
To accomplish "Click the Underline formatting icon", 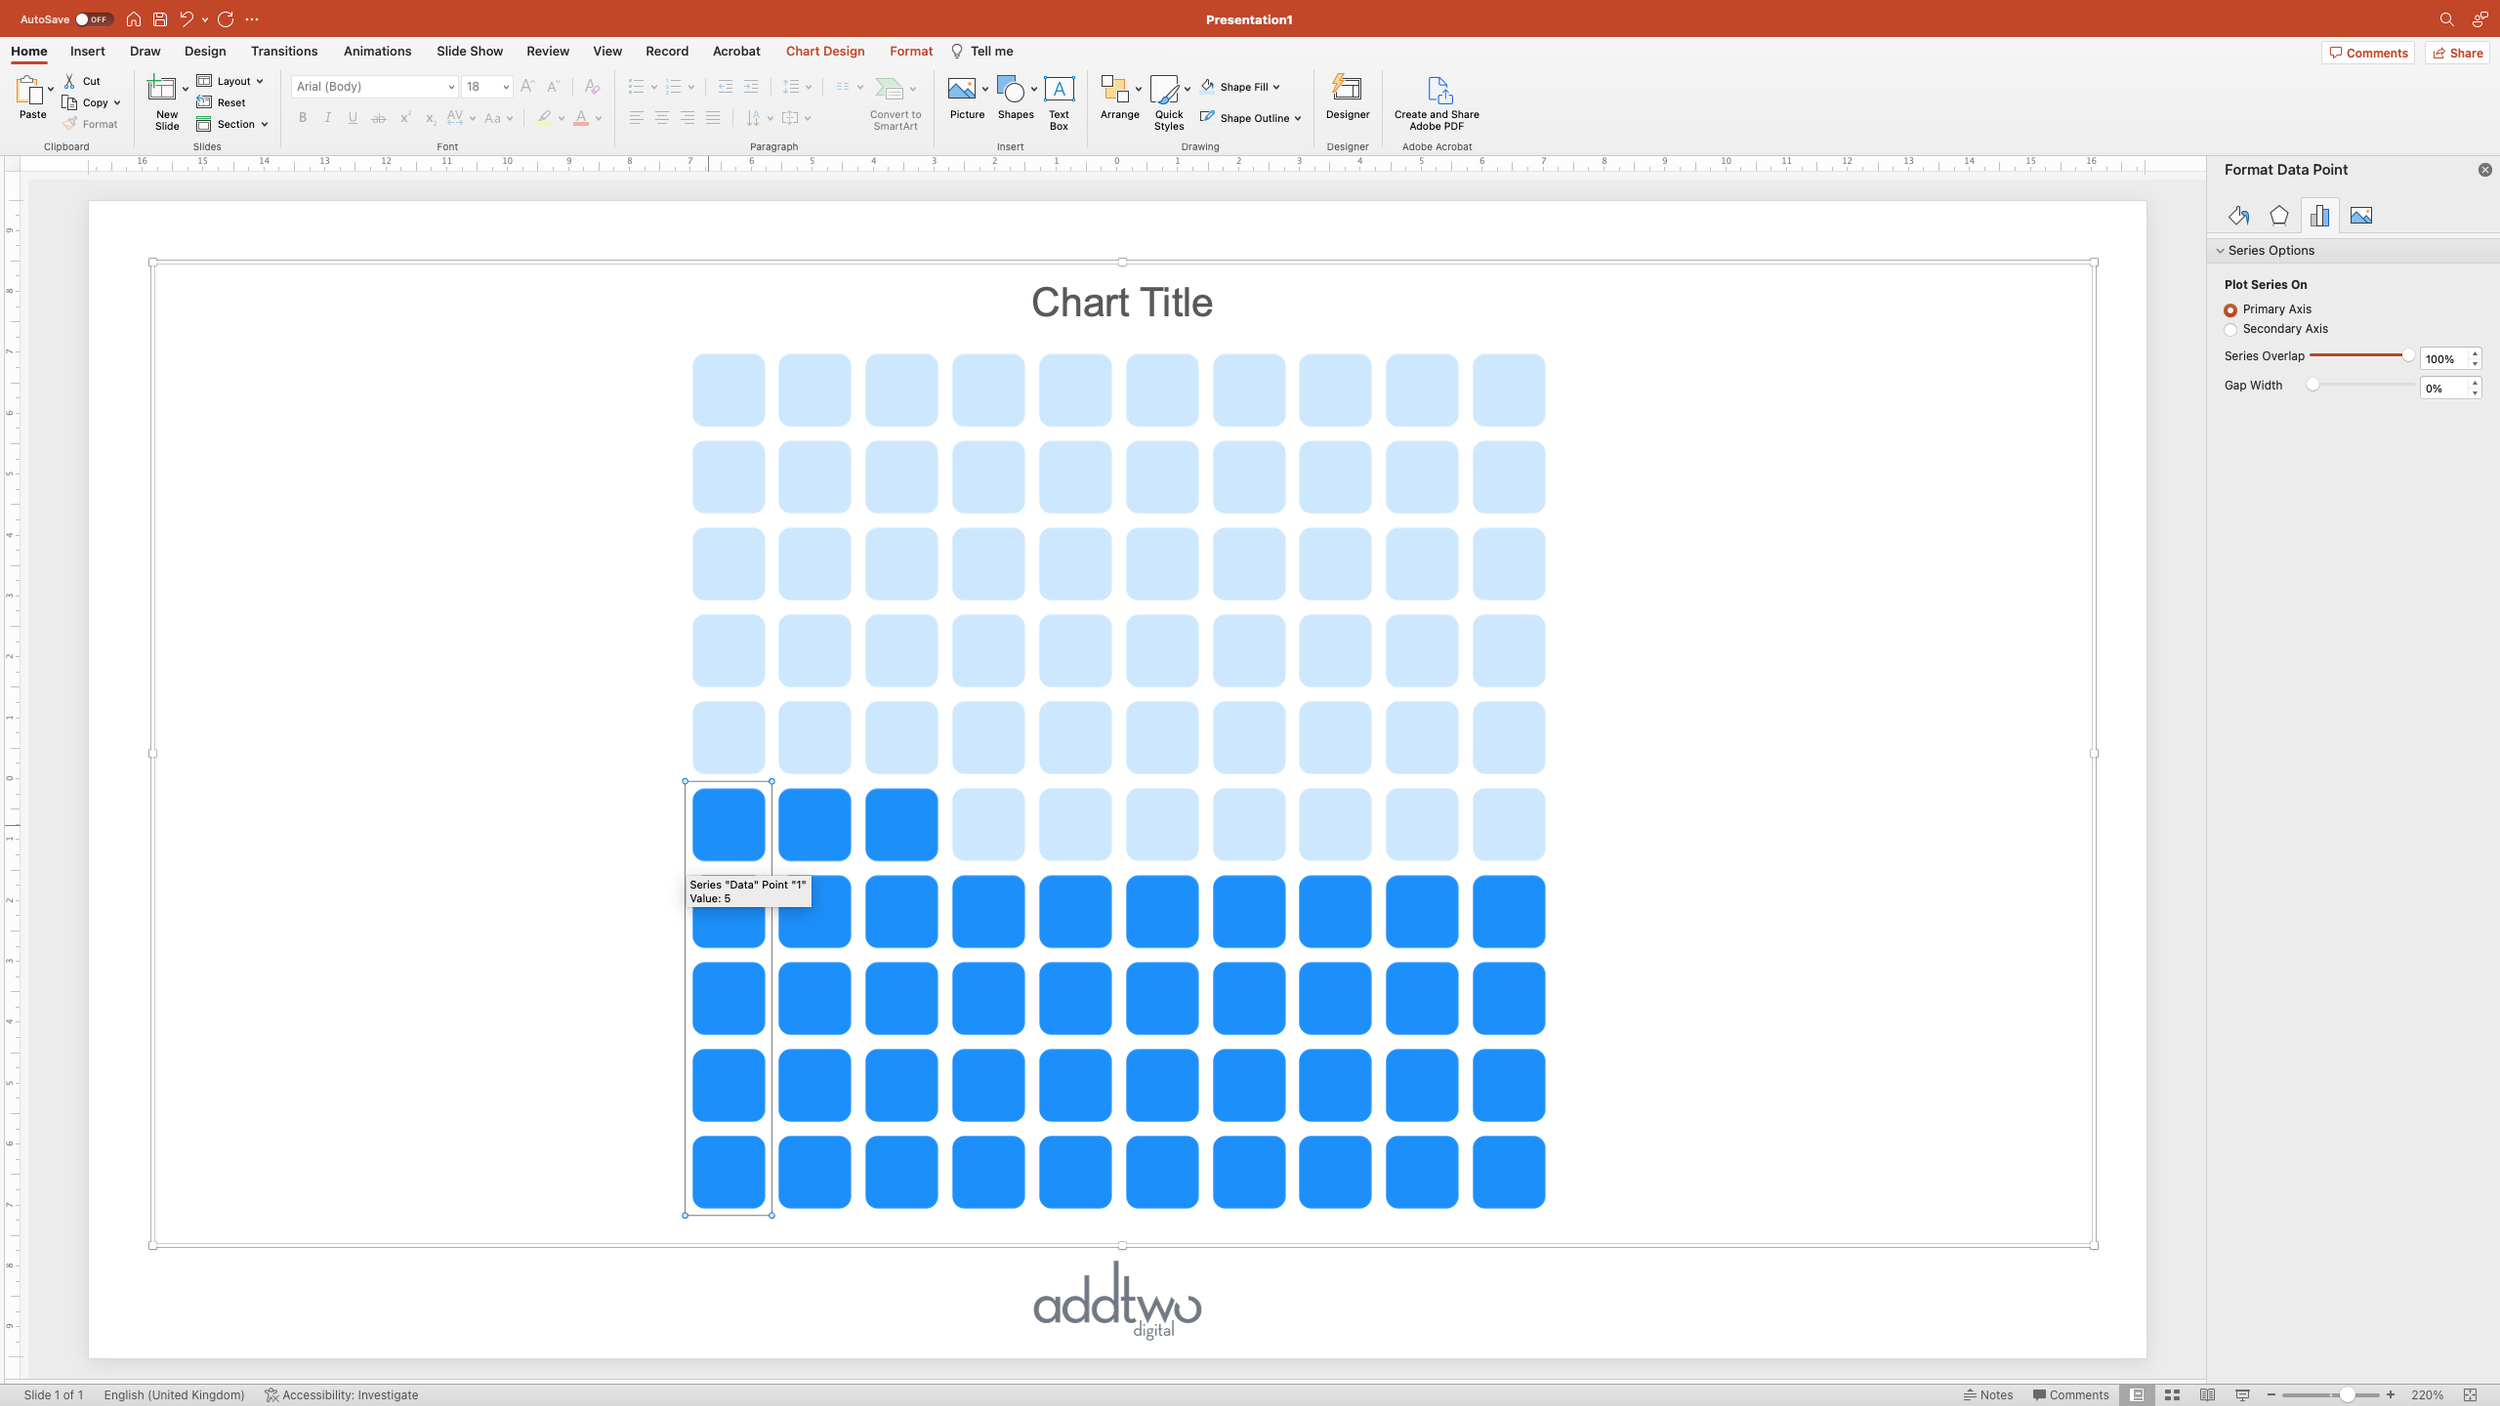I will pyautogui.click(x=352, y=118).
